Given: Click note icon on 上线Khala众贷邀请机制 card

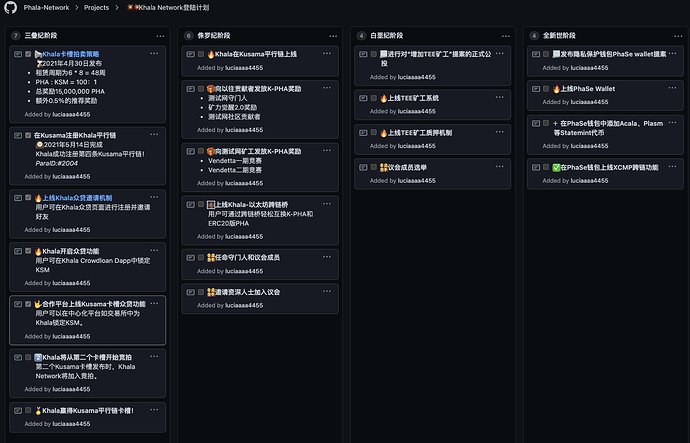Looking at the screenshot, I should coord(18,198).
